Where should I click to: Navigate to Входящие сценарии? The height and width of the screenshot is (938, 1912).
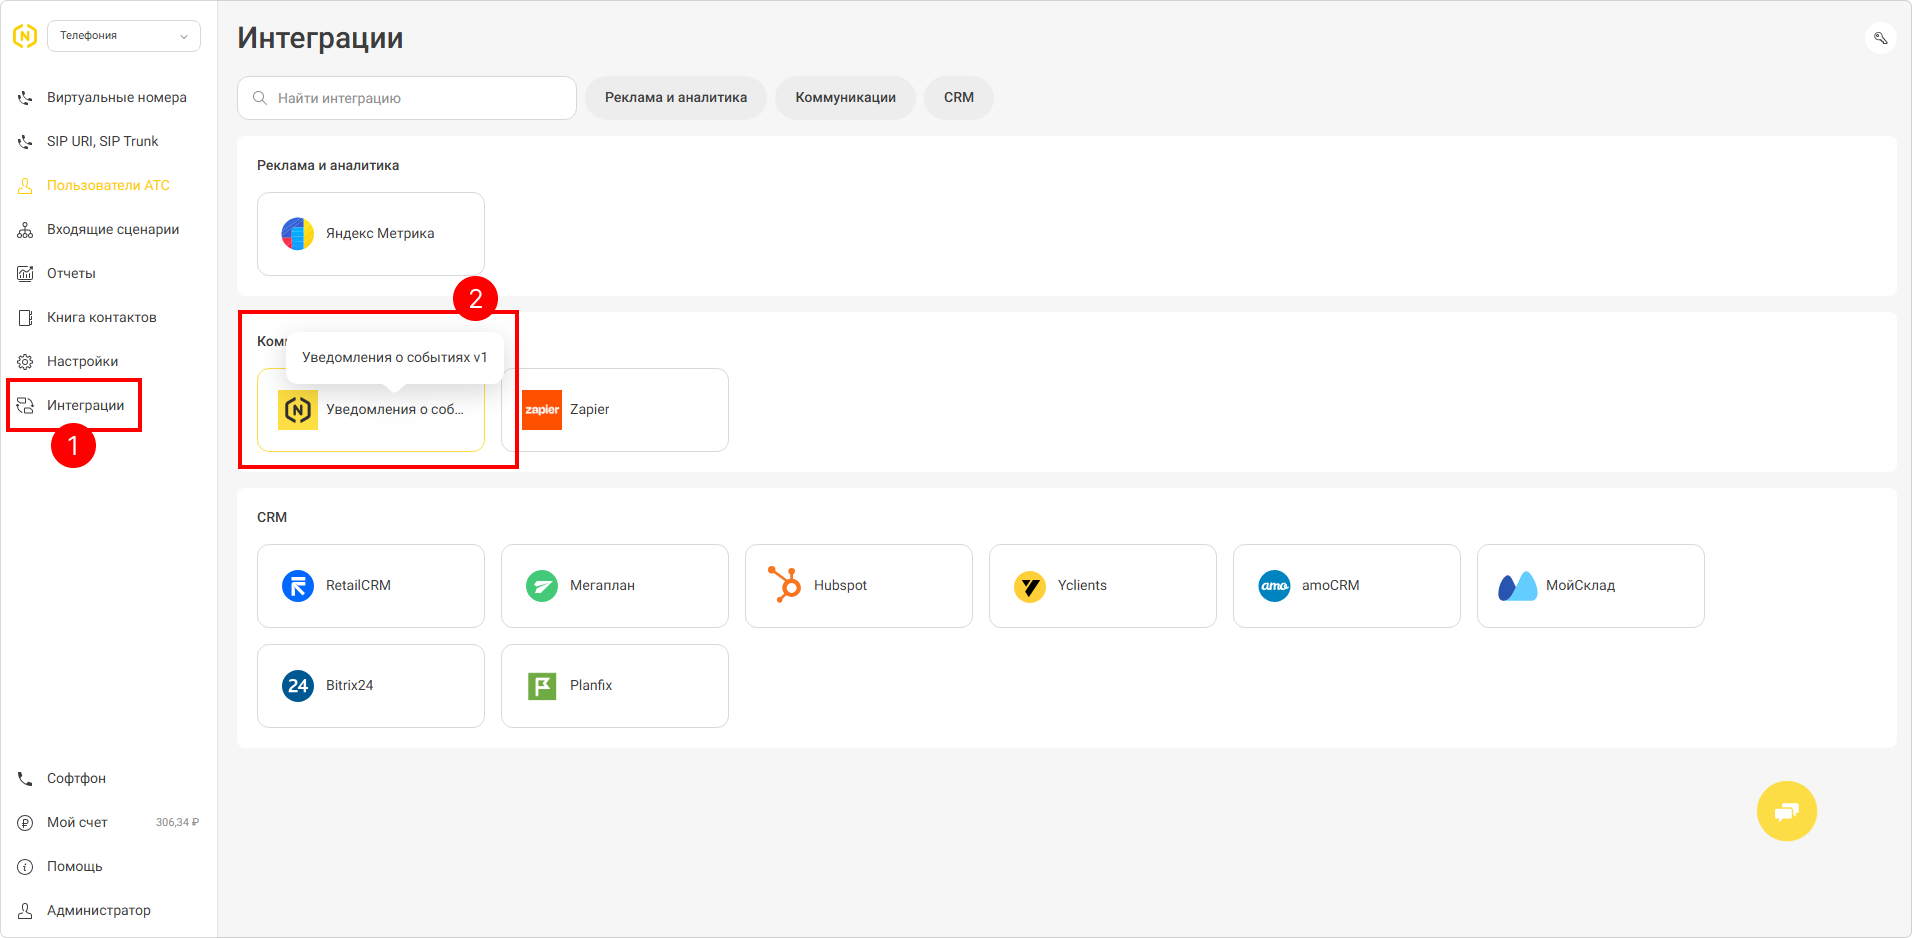coord(113,230)
